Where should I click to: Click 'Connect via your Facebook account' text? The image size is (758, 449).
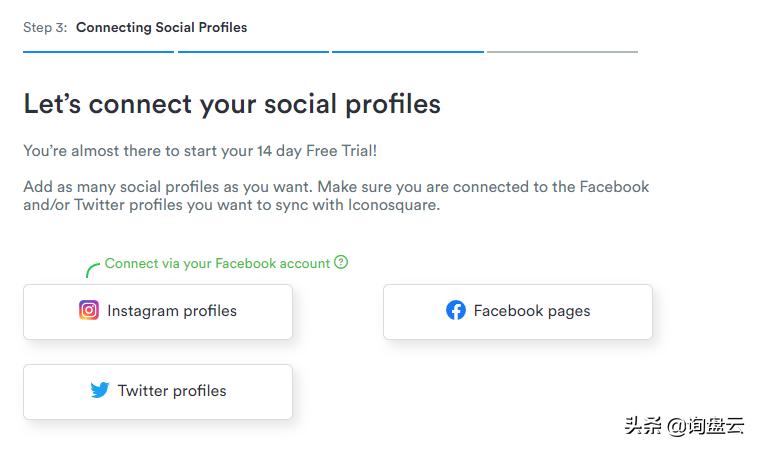[217, 264]
